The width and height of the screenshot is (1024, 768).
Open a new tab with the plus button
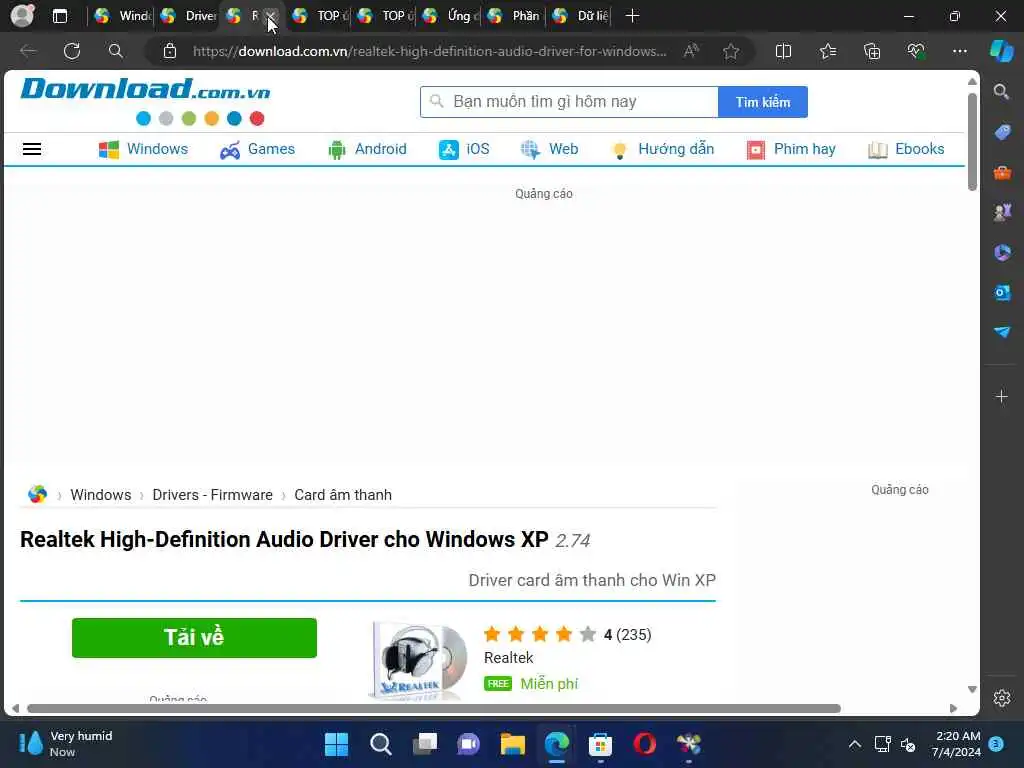pos(632,16)
